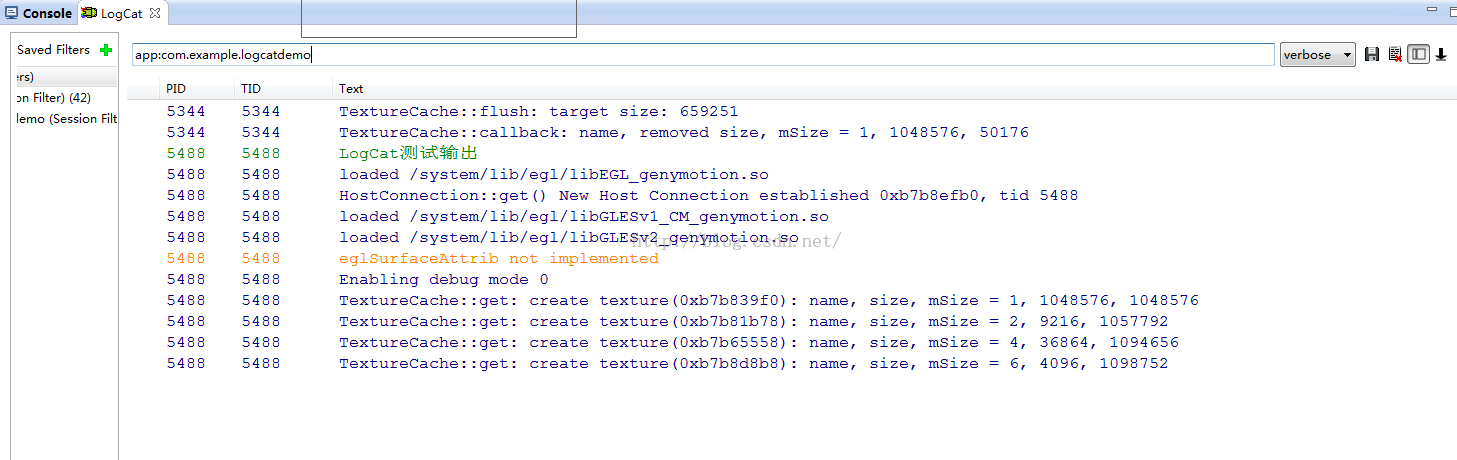1457x460 pixels.
Task: Click the TID column header
Action: click(251, 89)
